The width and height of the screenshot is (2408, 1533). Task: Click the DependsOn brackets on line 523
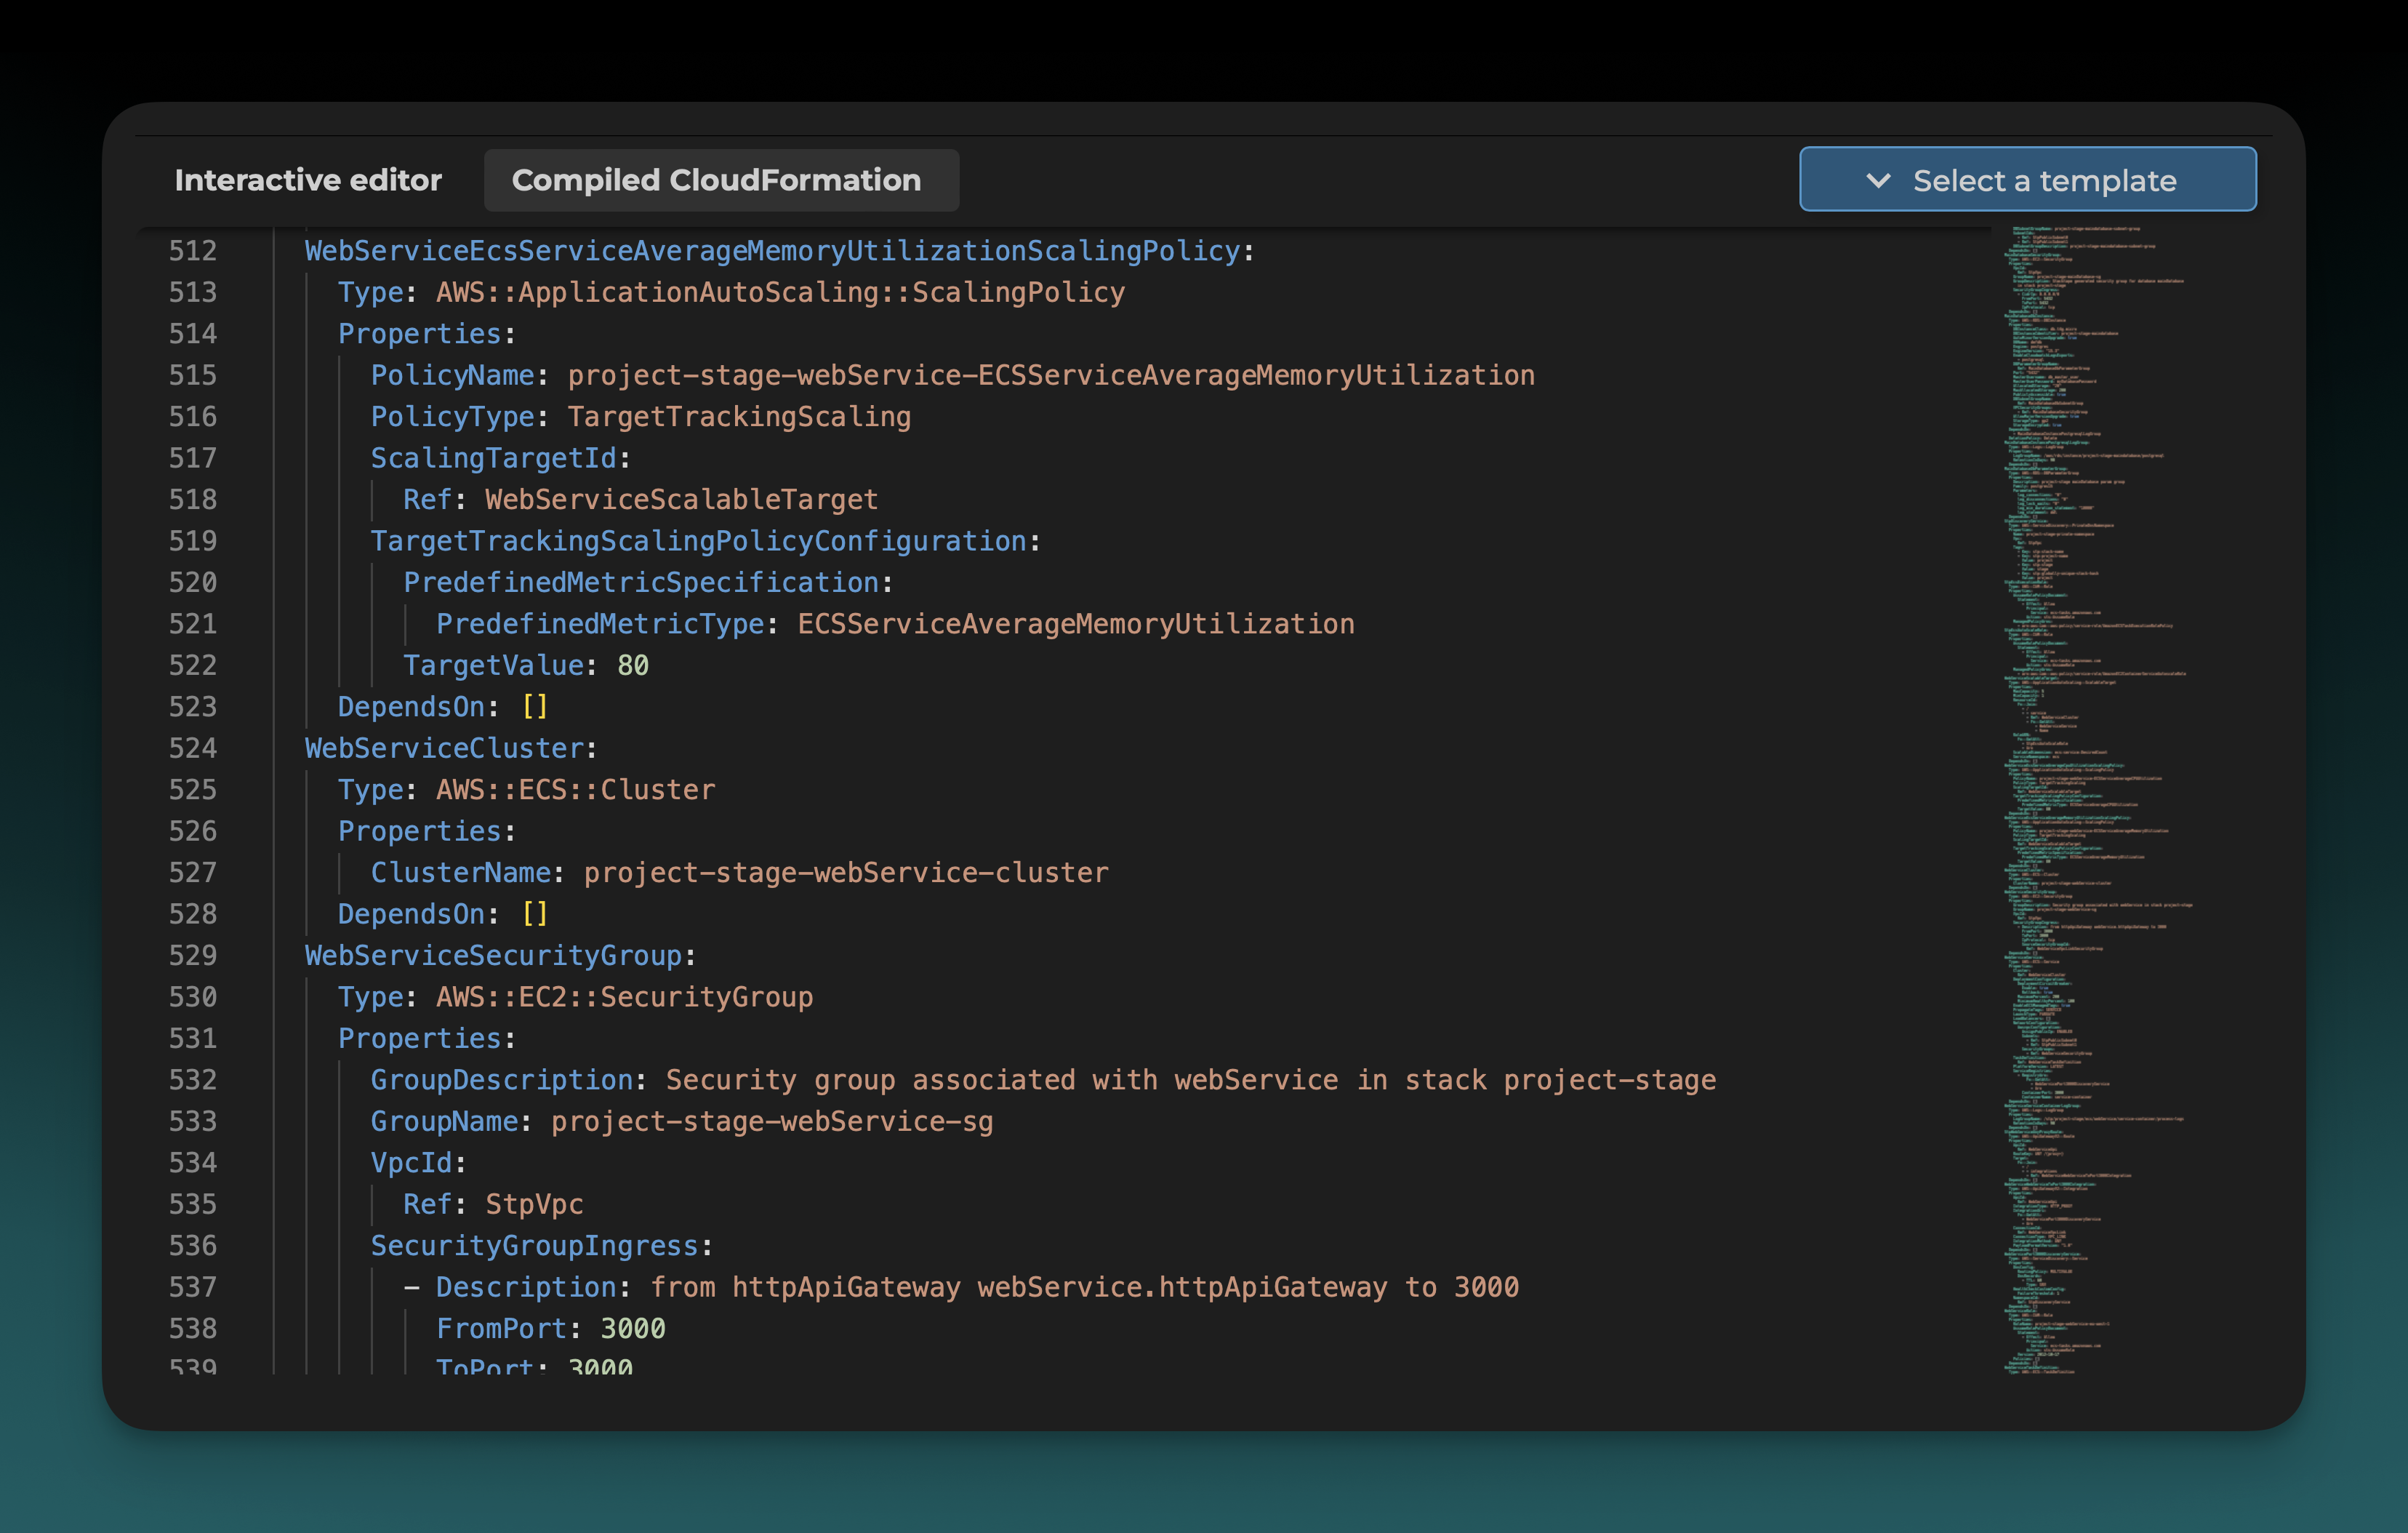535,708
